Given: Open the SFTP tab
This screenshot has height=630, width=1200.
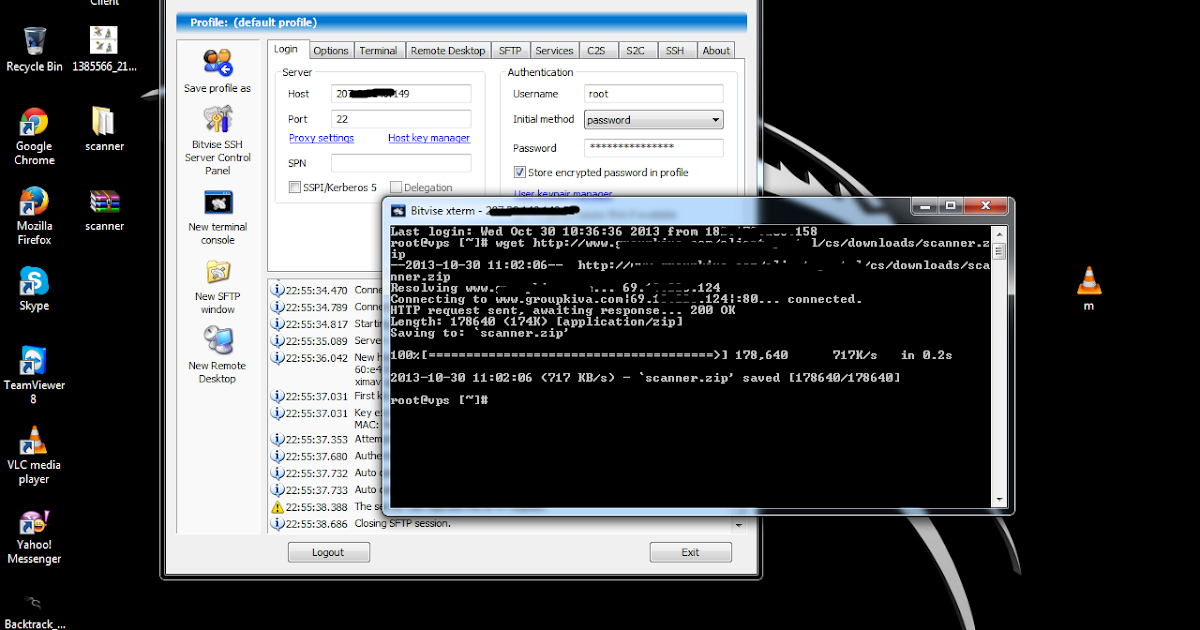Looking at the screenshot, I should (510, 50).
